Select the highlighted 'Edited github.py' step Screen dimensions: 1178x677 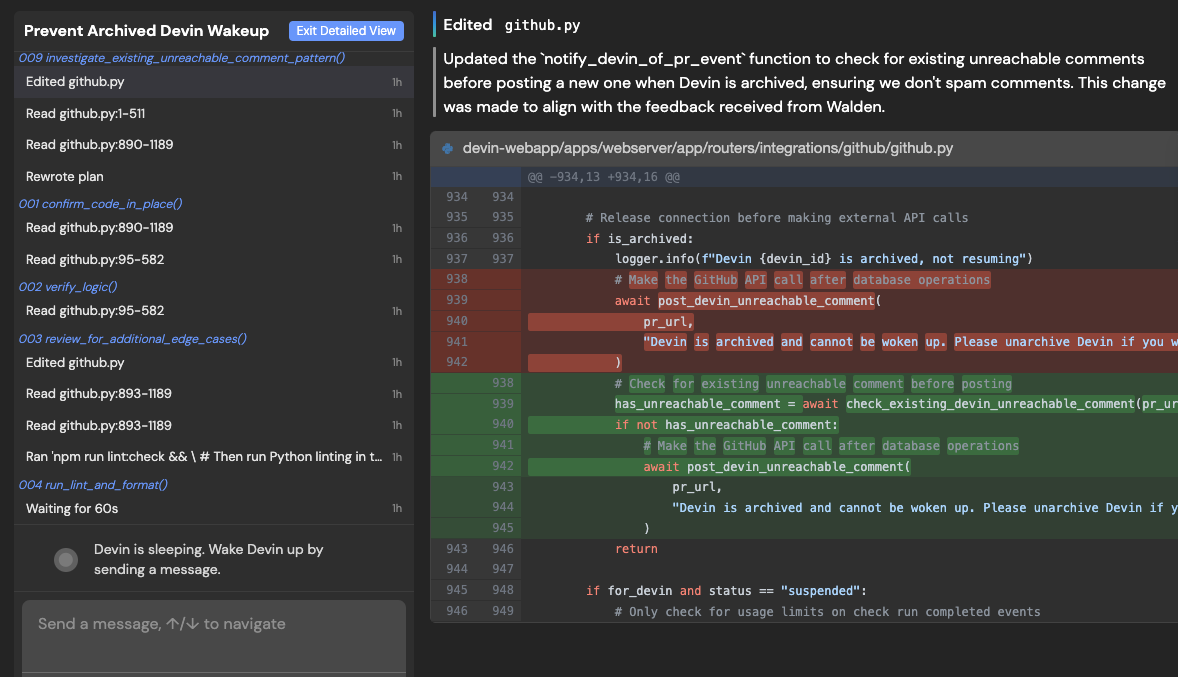[x=214, y=82]
